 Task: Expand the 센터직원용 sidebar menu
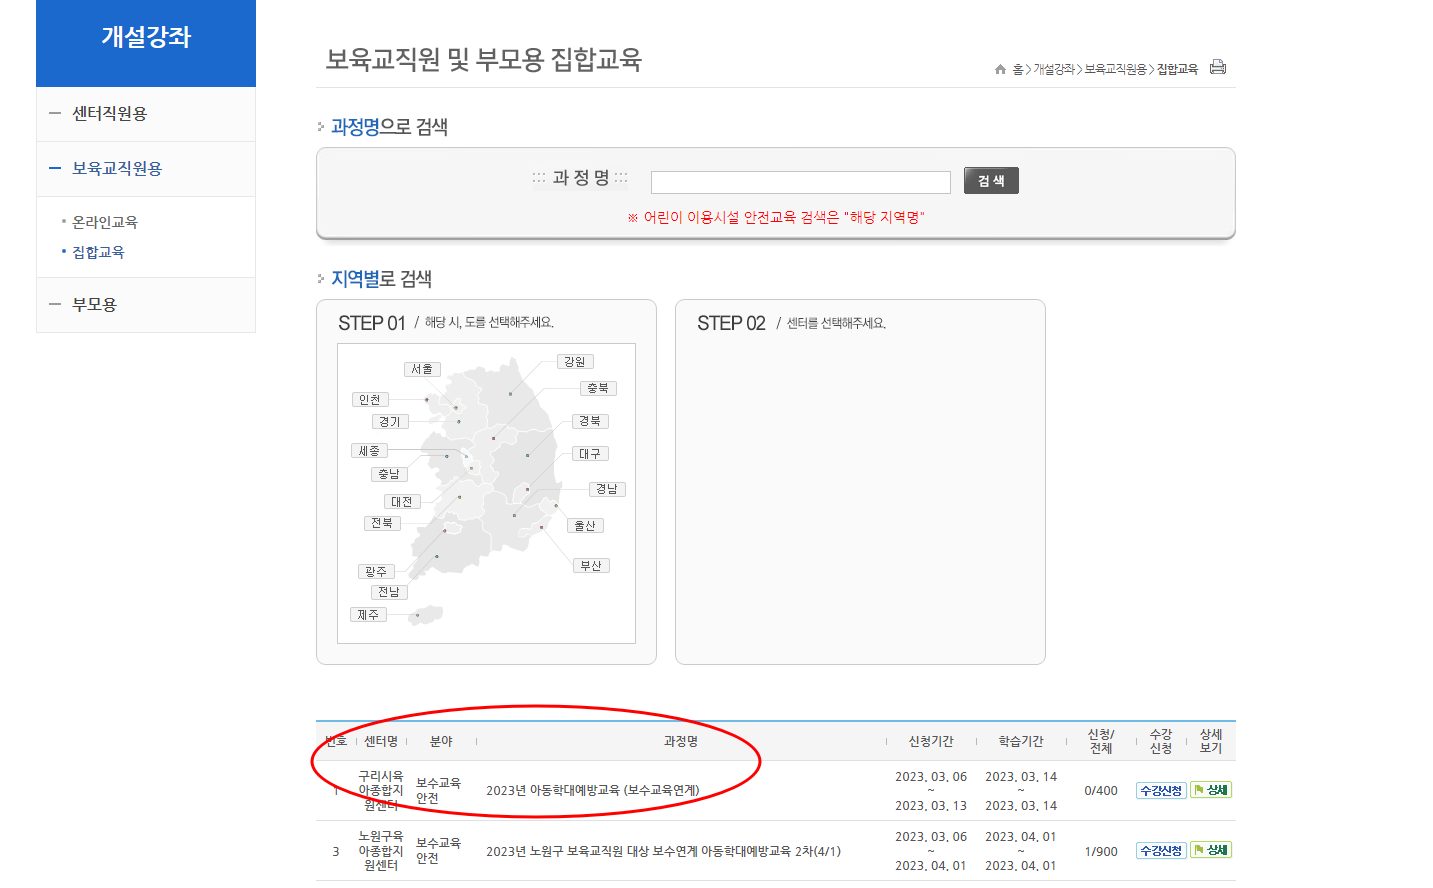pyautogui.click(x=146, y=114)
